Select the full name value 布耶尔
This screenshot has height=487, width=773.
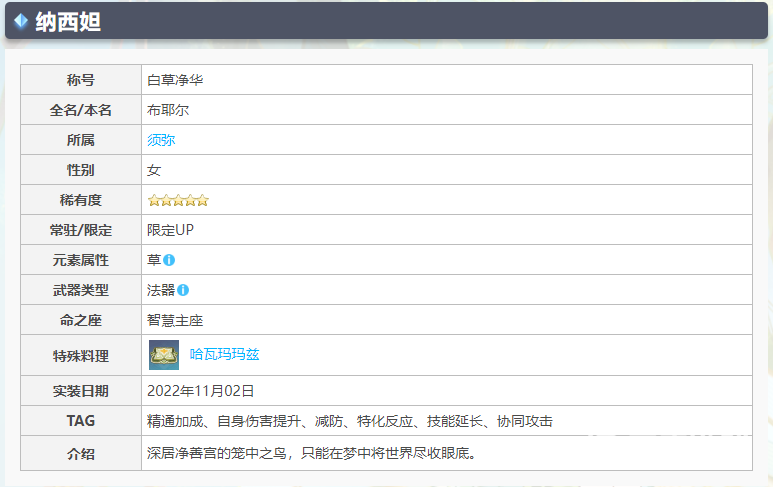tap(168, 110)
